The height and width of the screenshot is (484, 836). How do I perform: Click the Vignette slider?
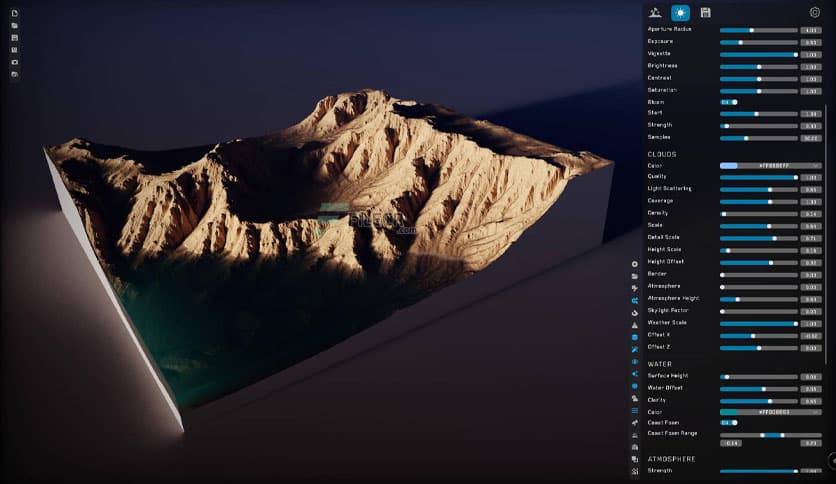758,55
